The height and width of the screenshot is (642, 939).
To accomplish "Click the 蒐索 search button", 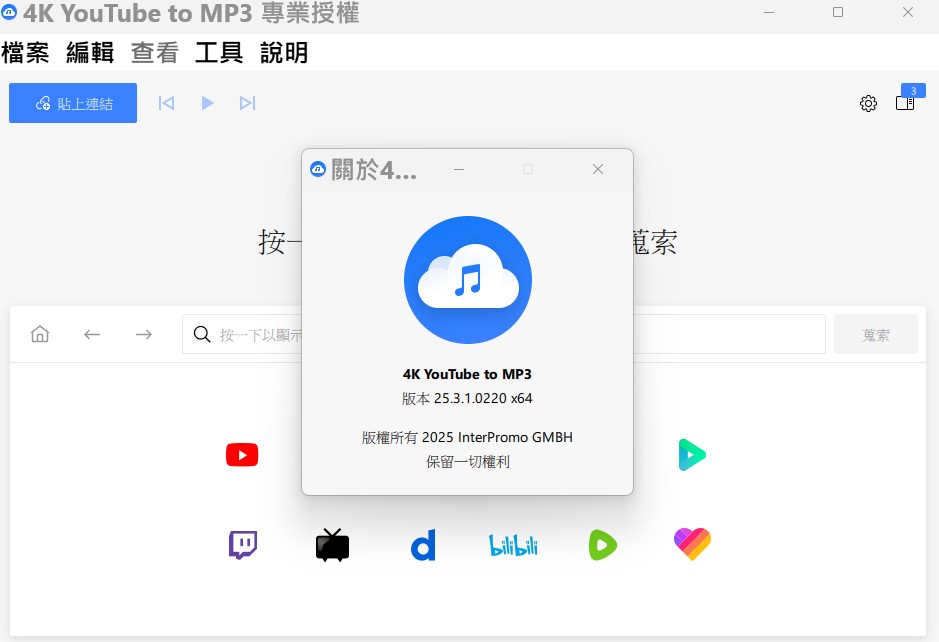I will [876, 335].
